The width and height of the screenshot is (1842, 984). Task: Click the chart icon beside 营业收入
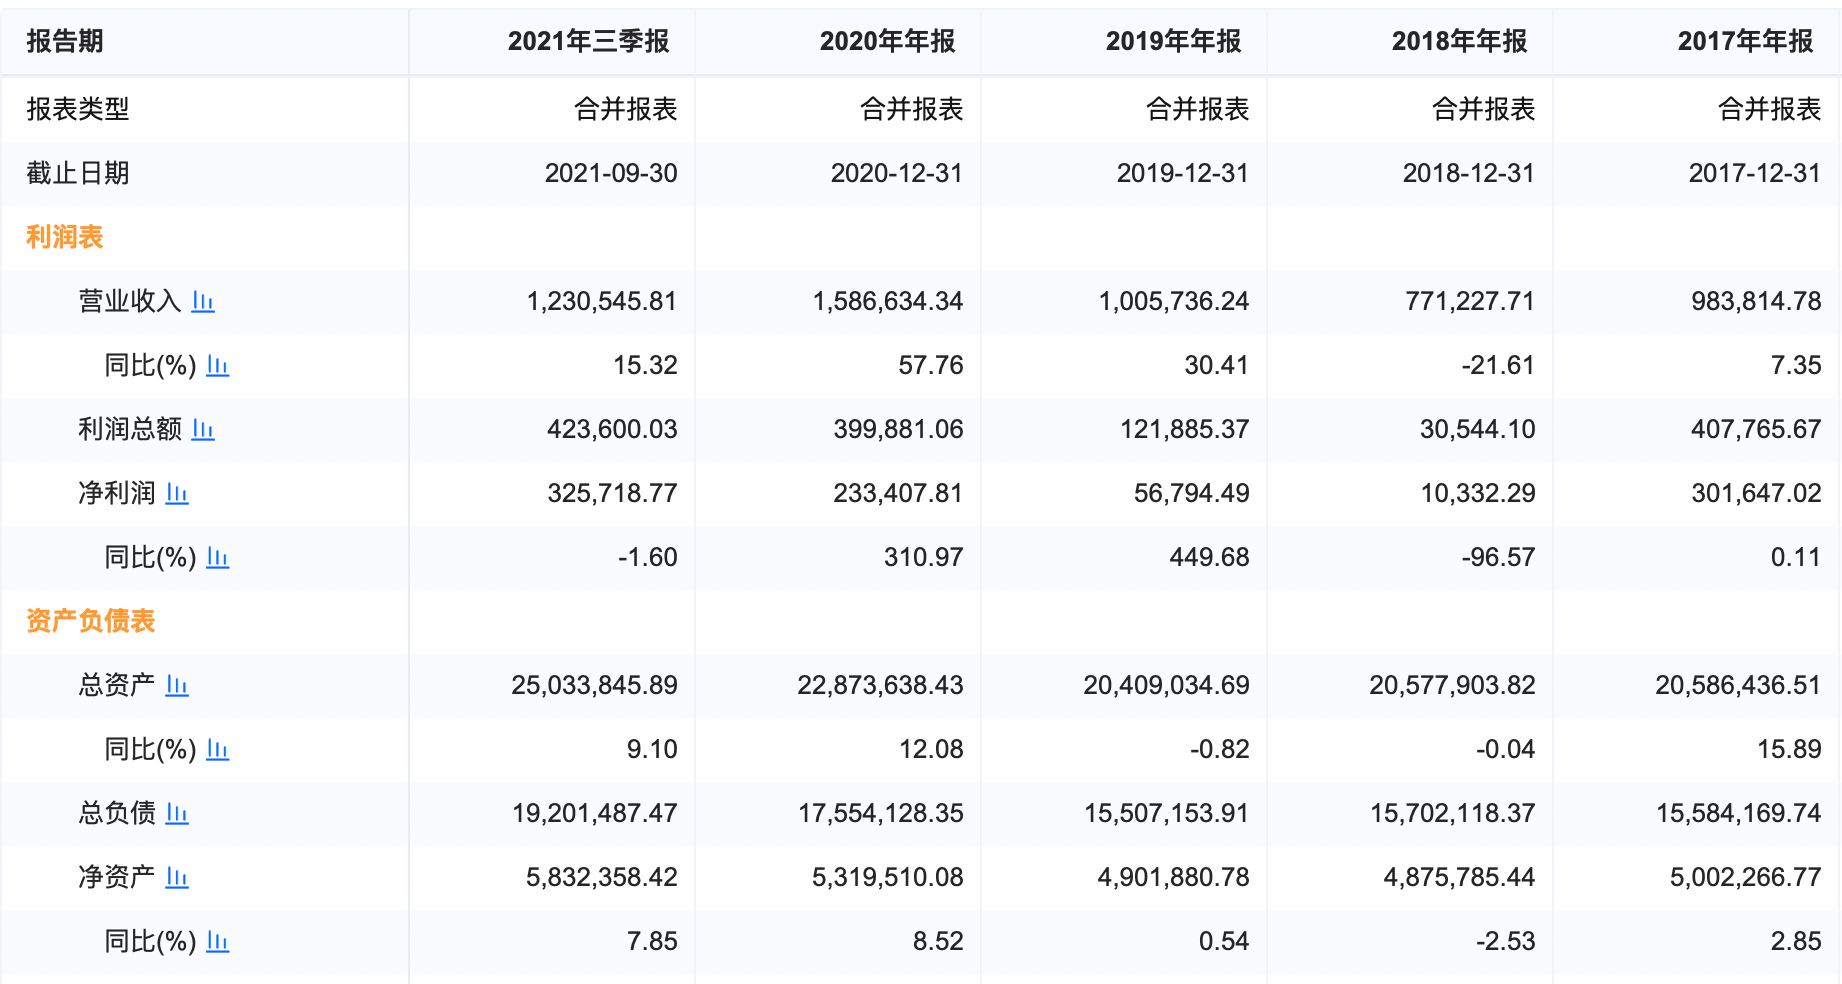point(203,302)
